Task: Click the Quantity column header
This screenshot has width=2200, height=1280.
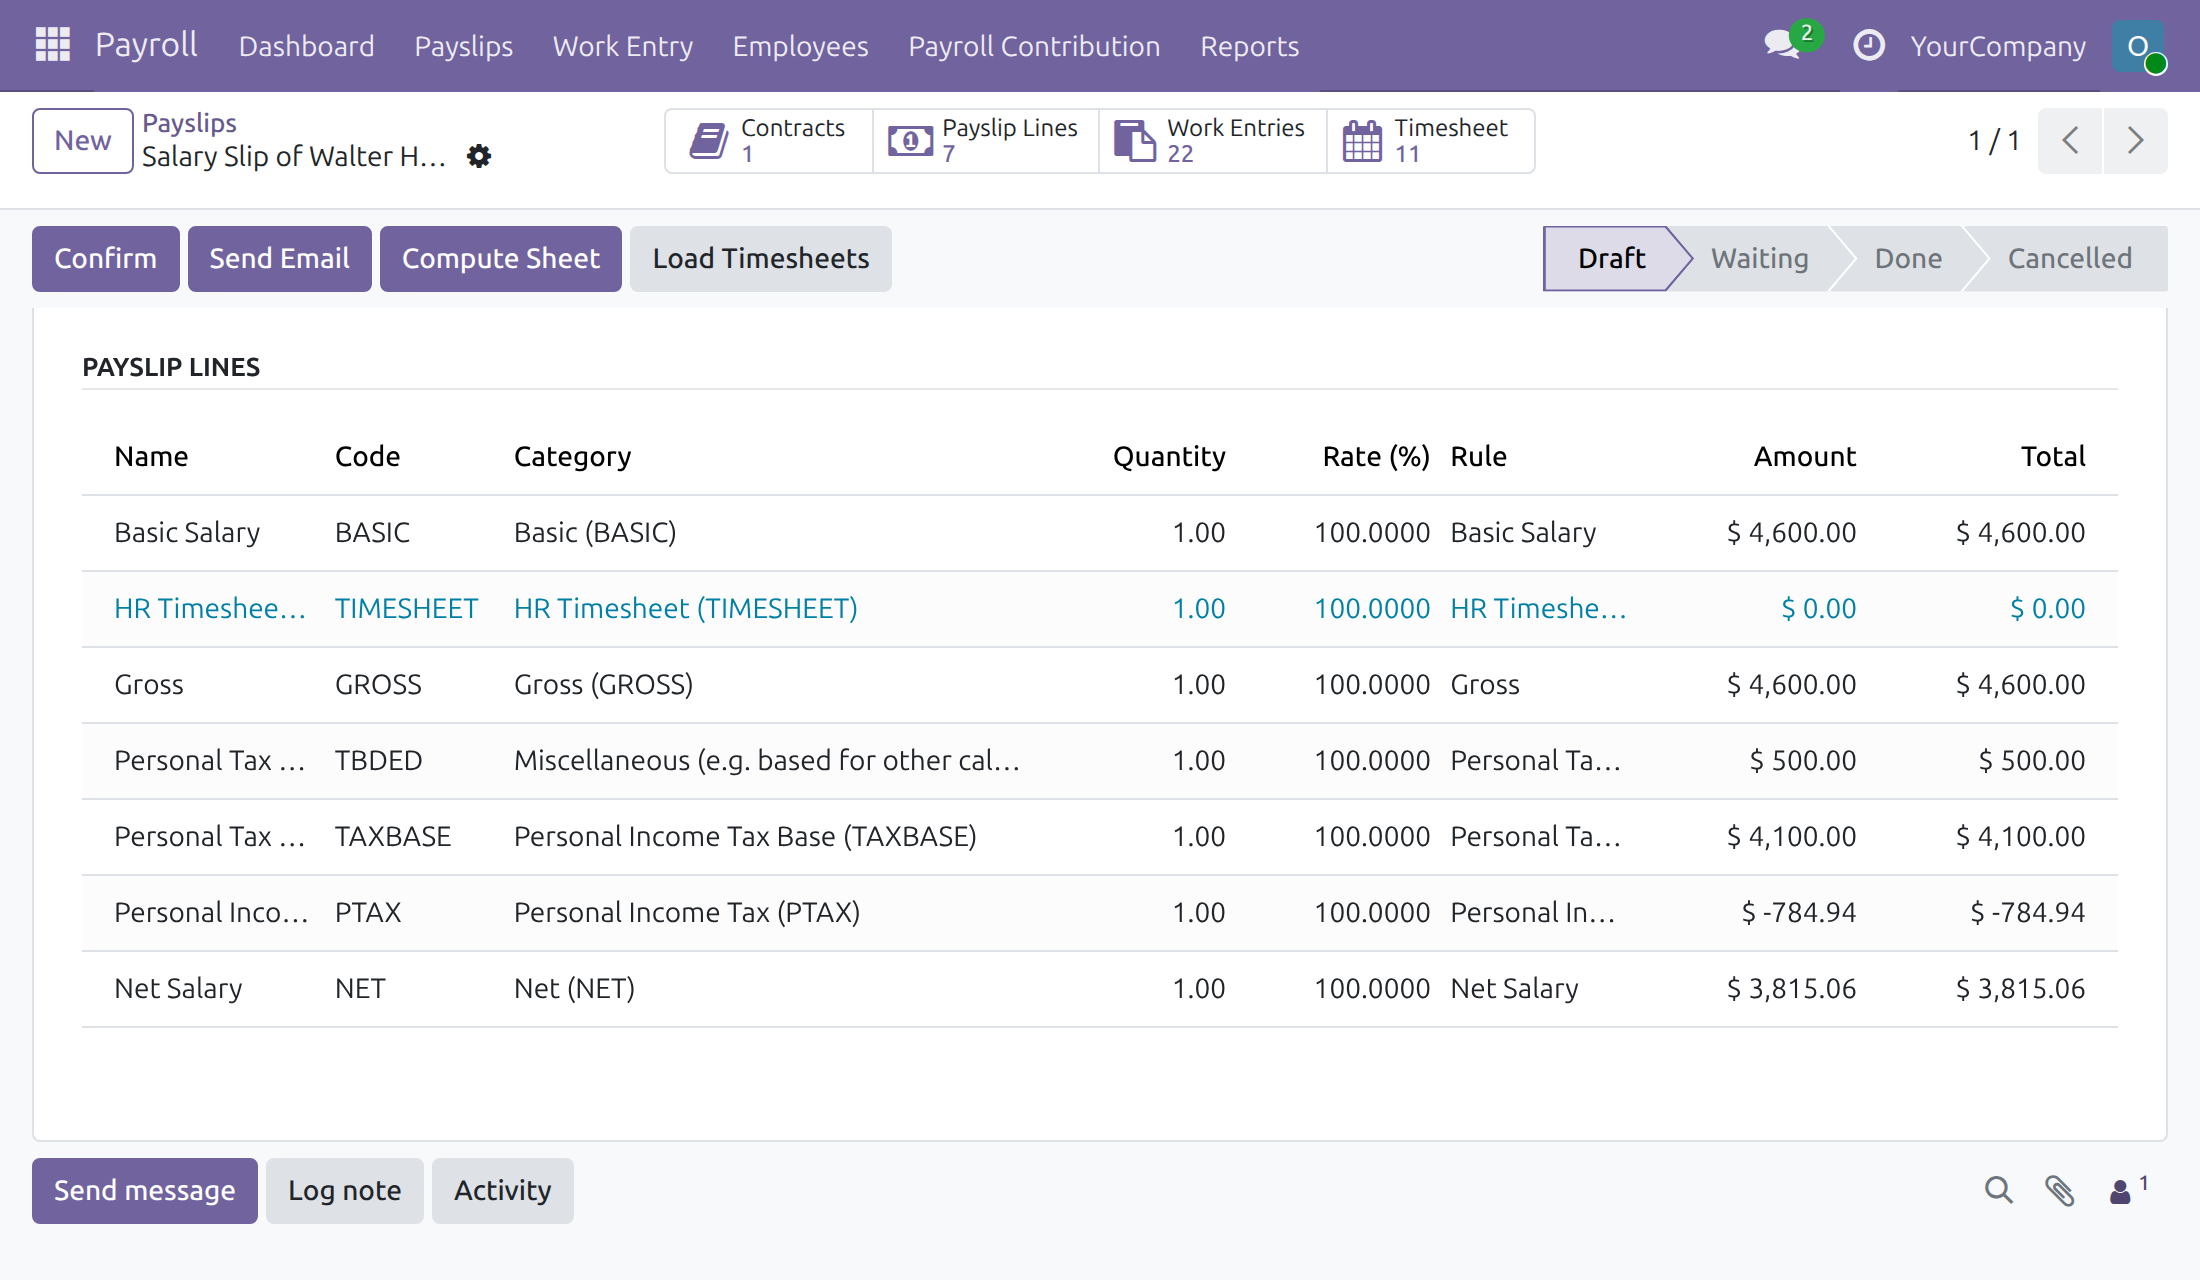Action: [1169, 457]
